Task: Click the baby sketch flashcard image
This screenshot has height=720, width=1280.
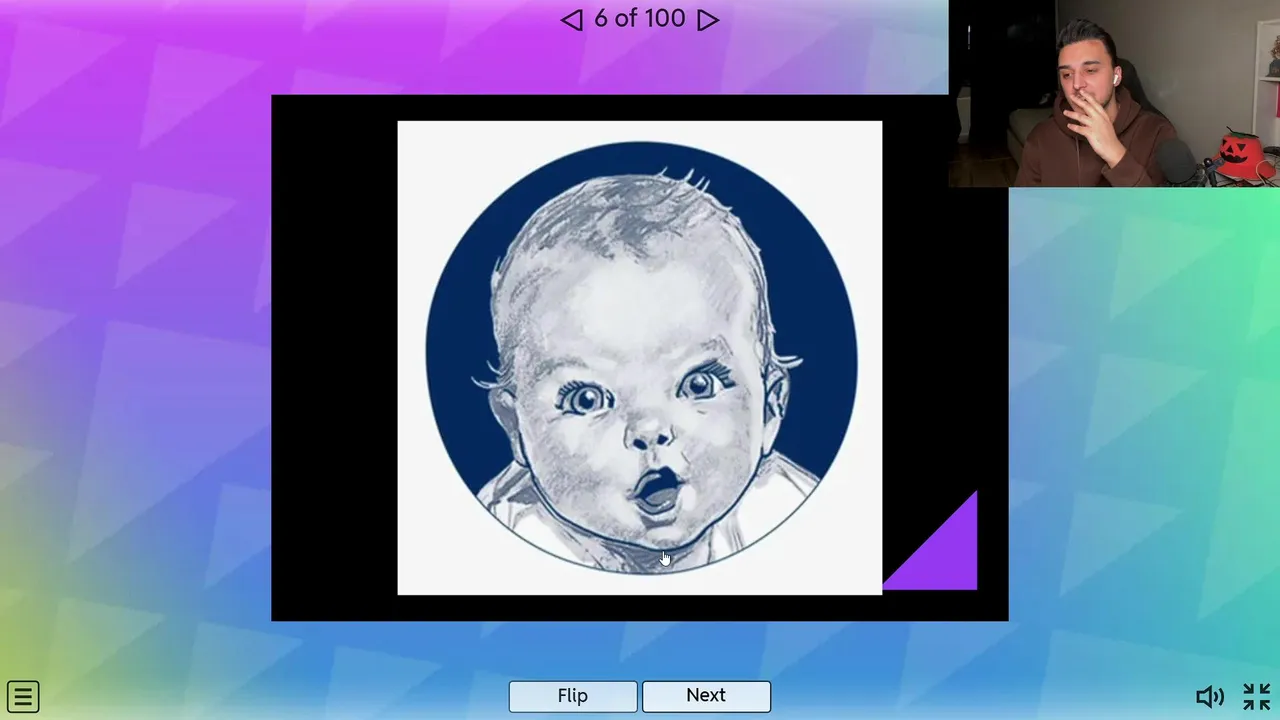Action: point(640,358)
